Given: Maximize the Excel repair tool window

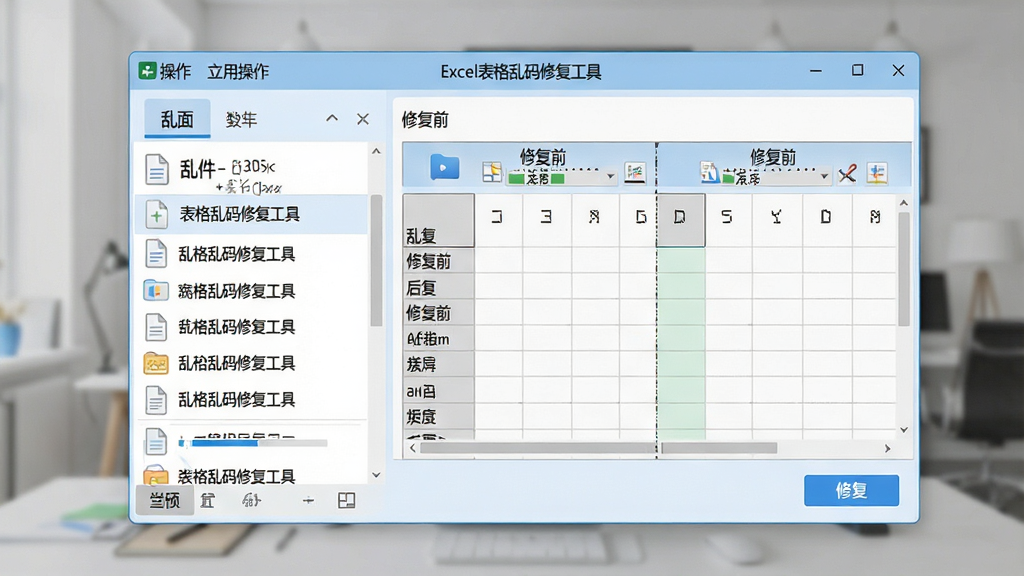Looking at the screenshot, I should [x=857, y=70].
